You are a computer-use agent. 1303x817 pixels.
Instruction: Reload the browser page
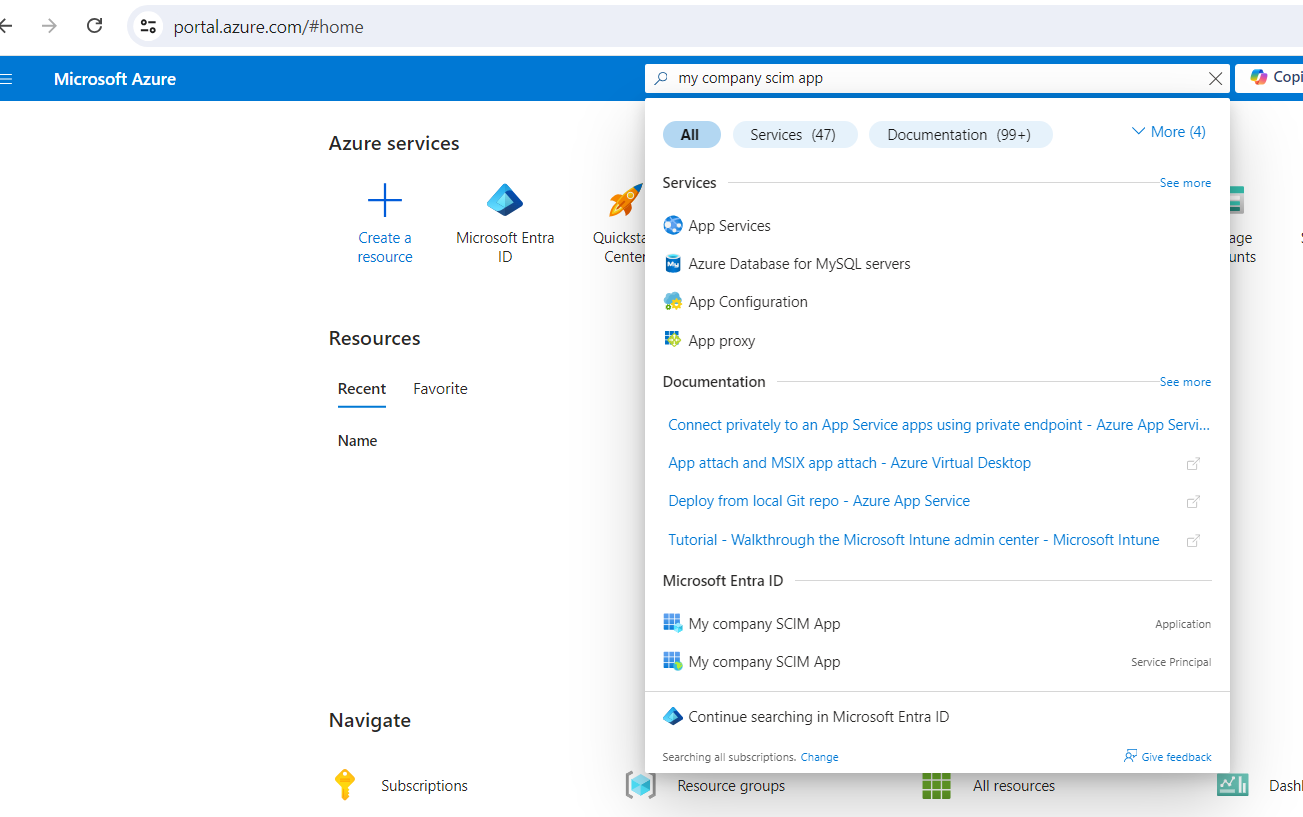click(x=95, y=26)
